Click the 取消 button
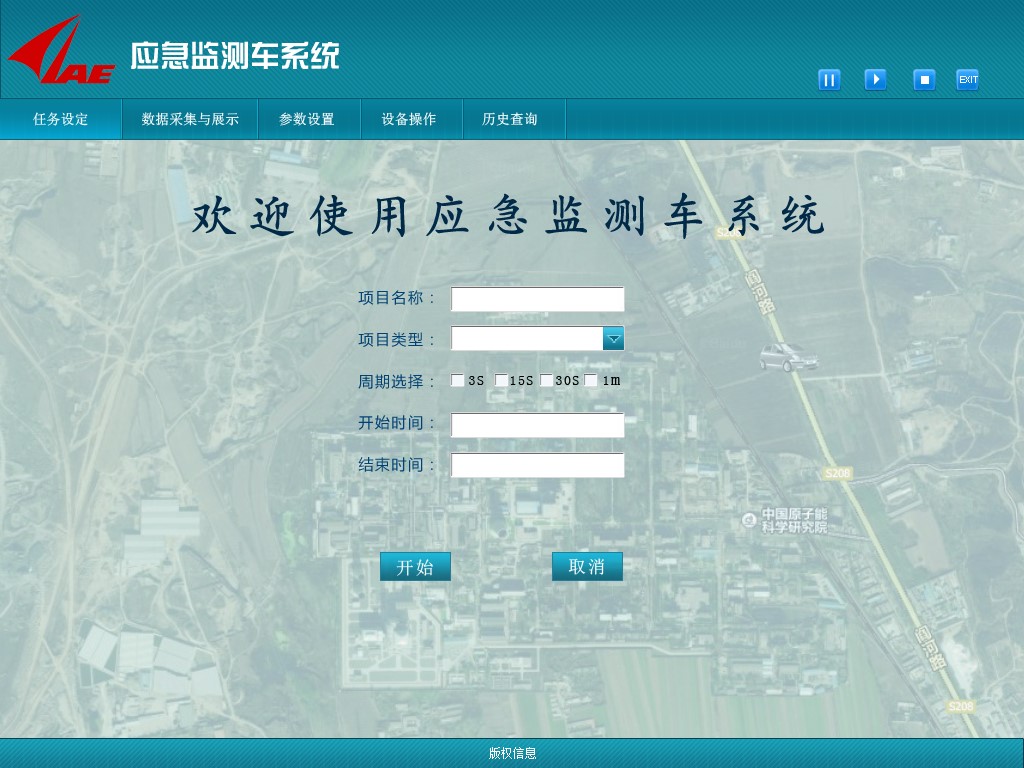Screen dimensions: 1024x768 [587, 567]
